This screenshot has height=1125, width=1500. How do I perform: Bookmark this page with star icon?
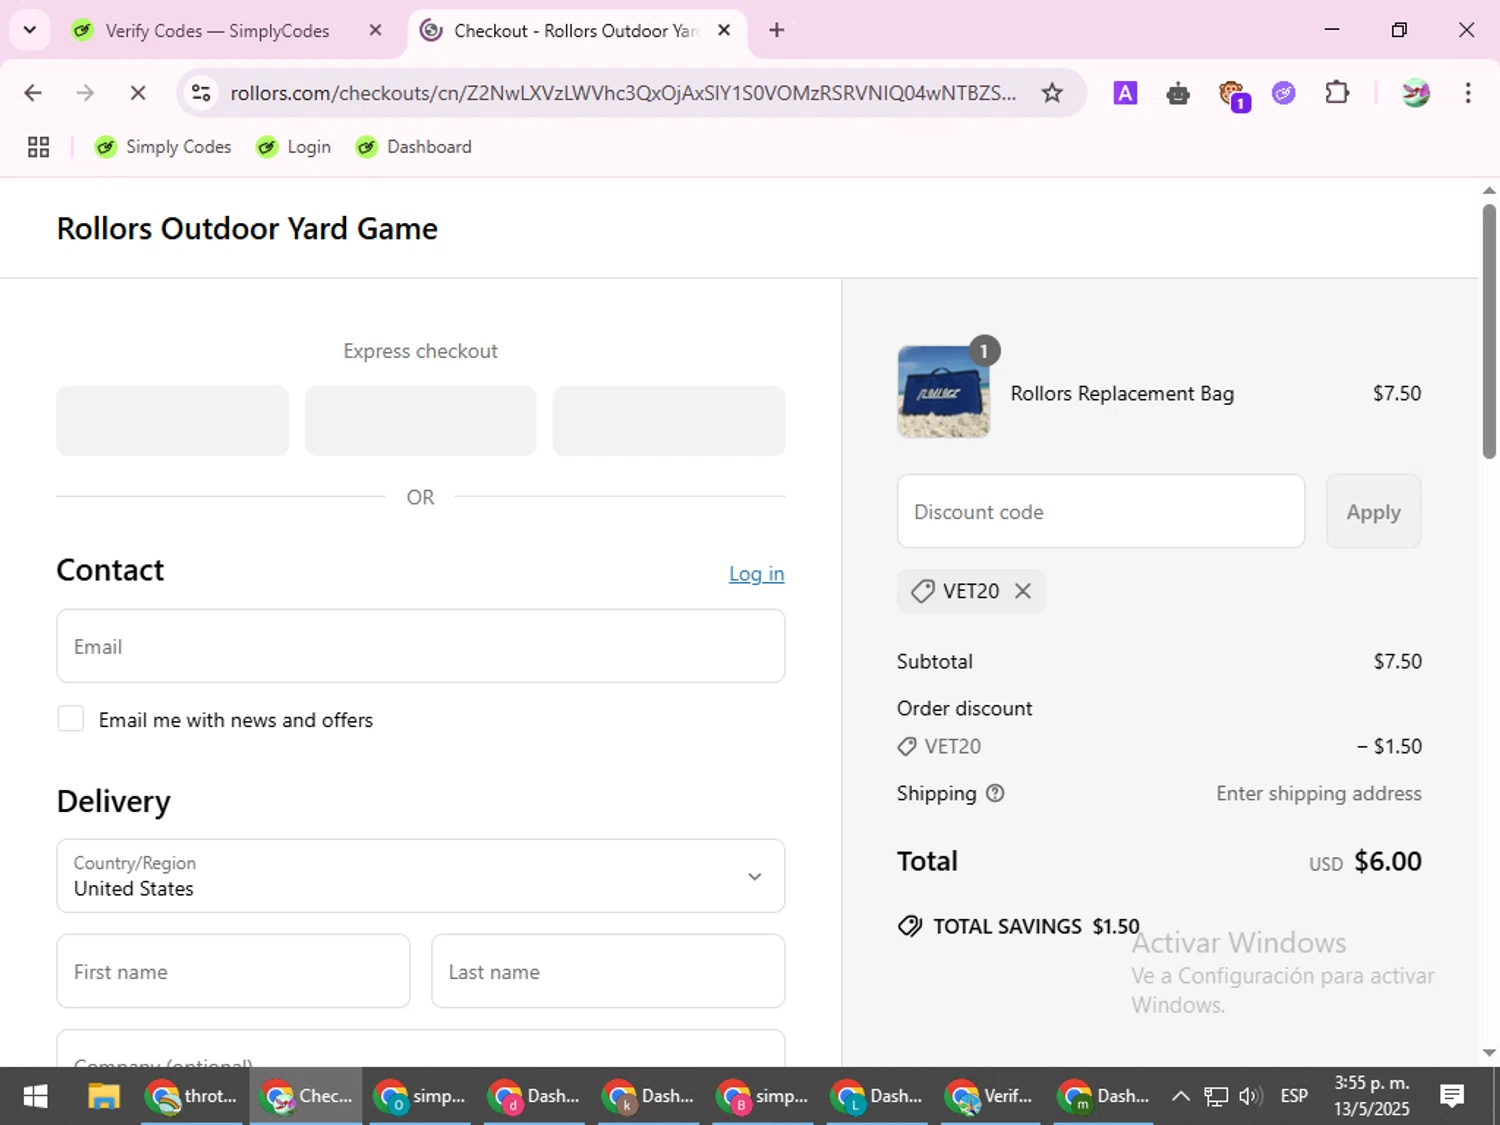coord(1052,93)
